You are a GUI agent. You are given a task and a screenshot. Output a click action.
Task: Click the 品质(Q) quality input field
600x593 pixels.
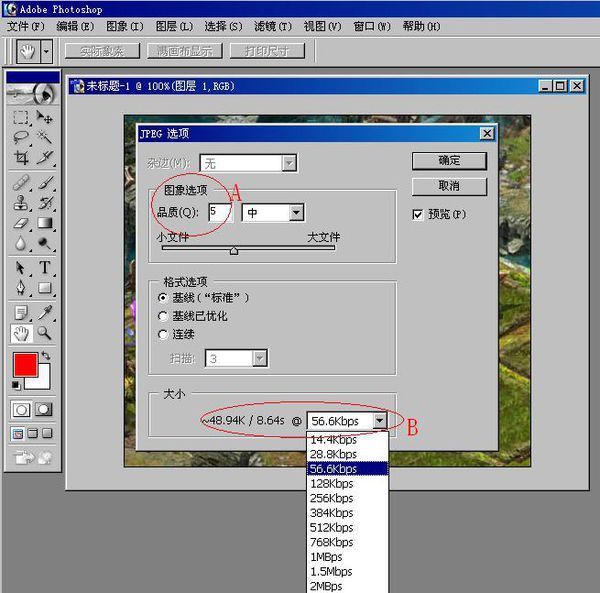coord(220,212)
